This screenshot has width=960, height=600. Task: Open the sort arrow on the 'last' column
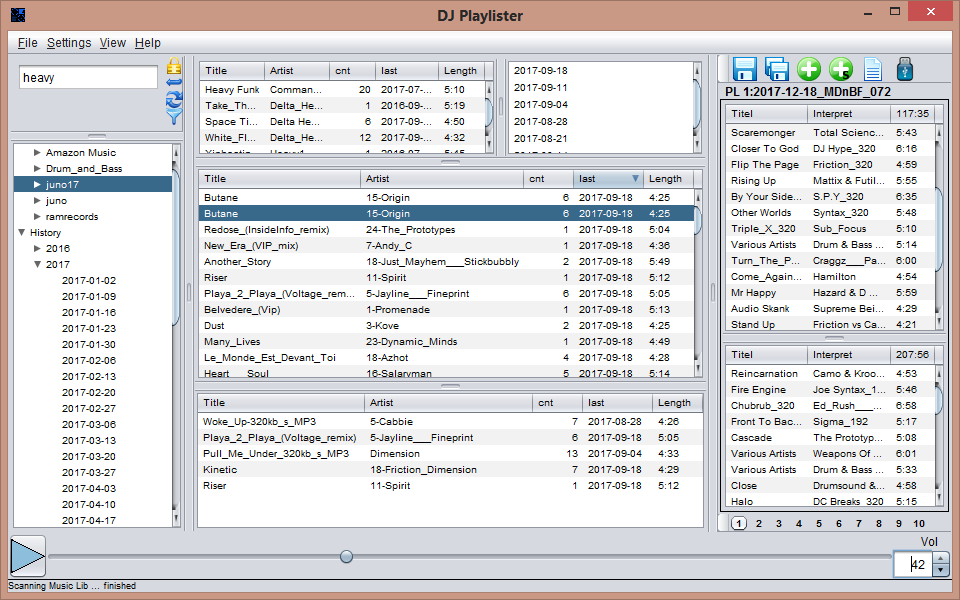[636, 179]
